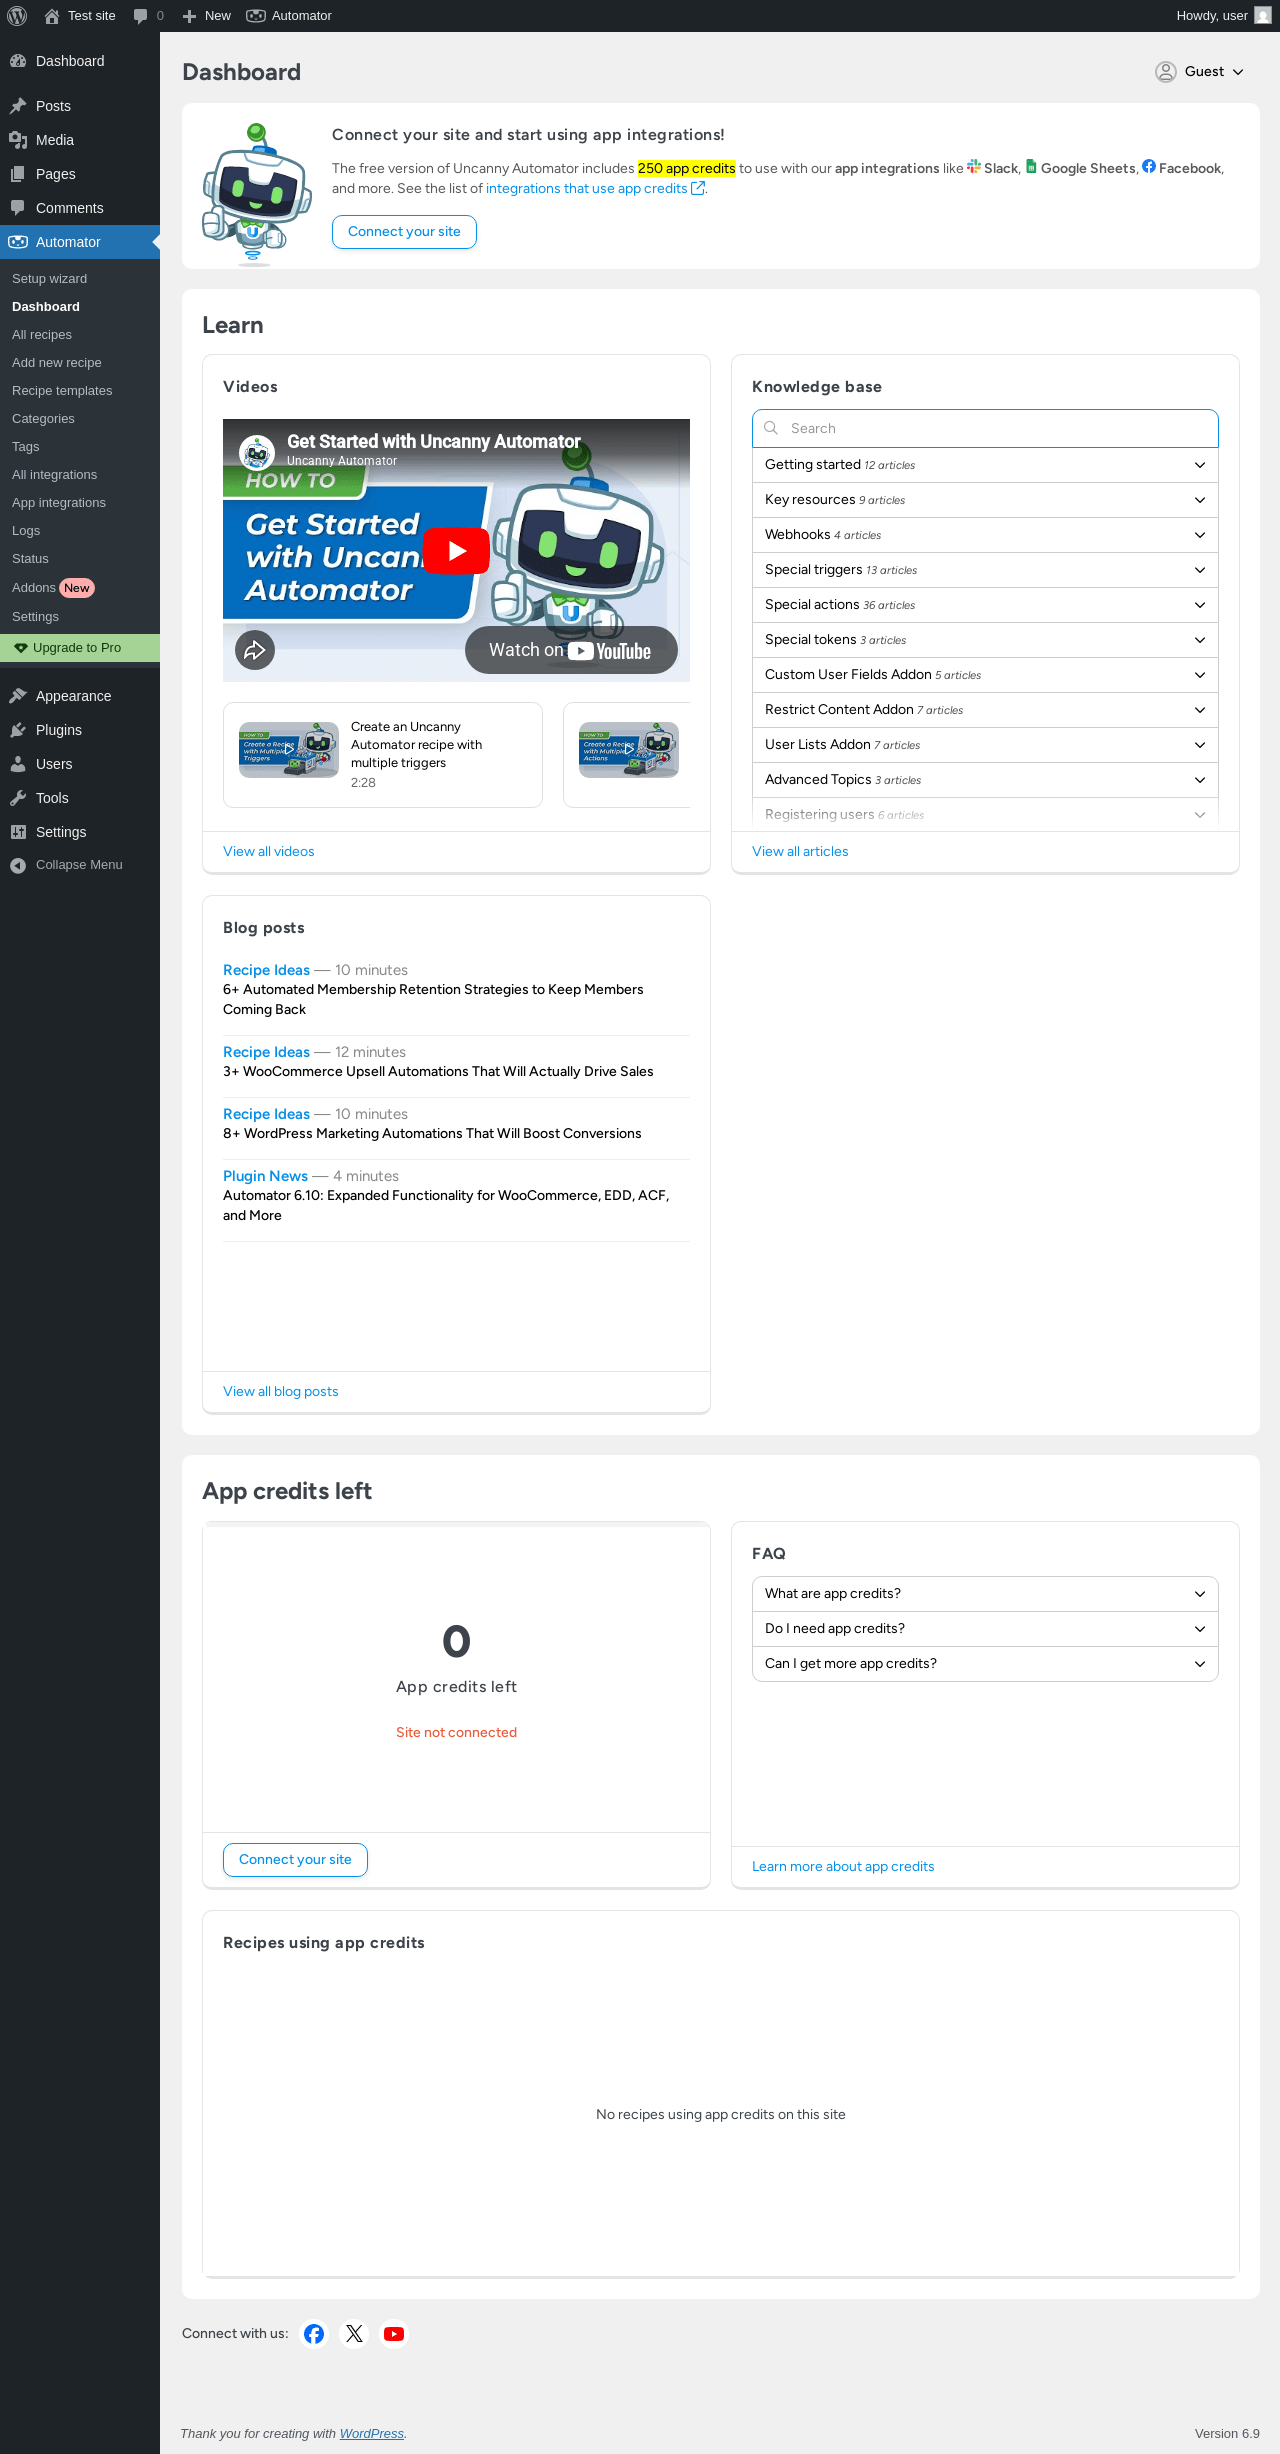The width and height of the screenshot is (1280, 2454).
Task: Open Learn more about app credits link
Action: tap(843, 1867)
